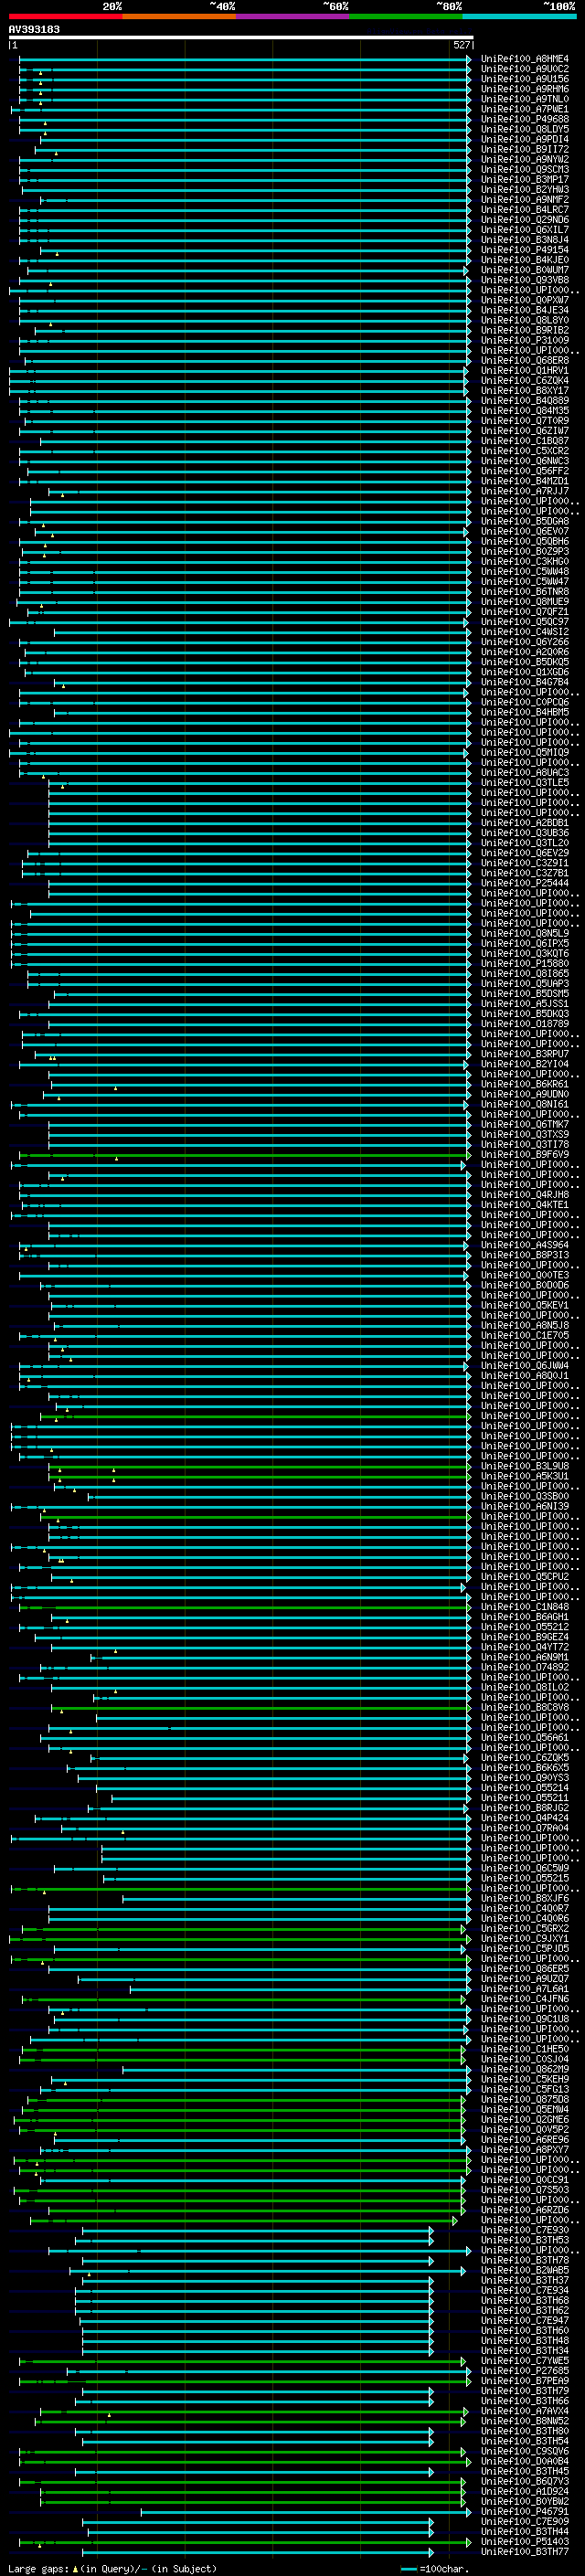This screenshot has height=2576, width=585.
Task: Select hit label UniRef100_O55215
Action: click(x=525, y=1878)
